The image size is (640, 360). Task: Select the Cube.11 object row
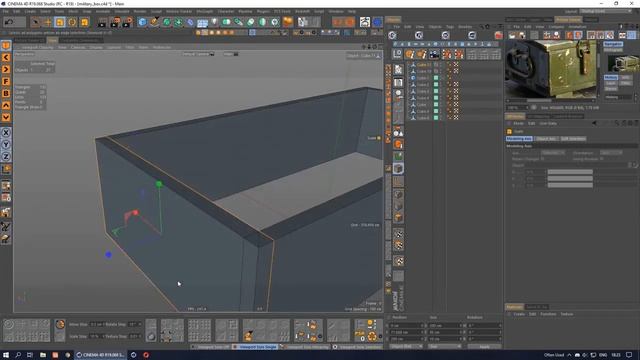(423, 65)
